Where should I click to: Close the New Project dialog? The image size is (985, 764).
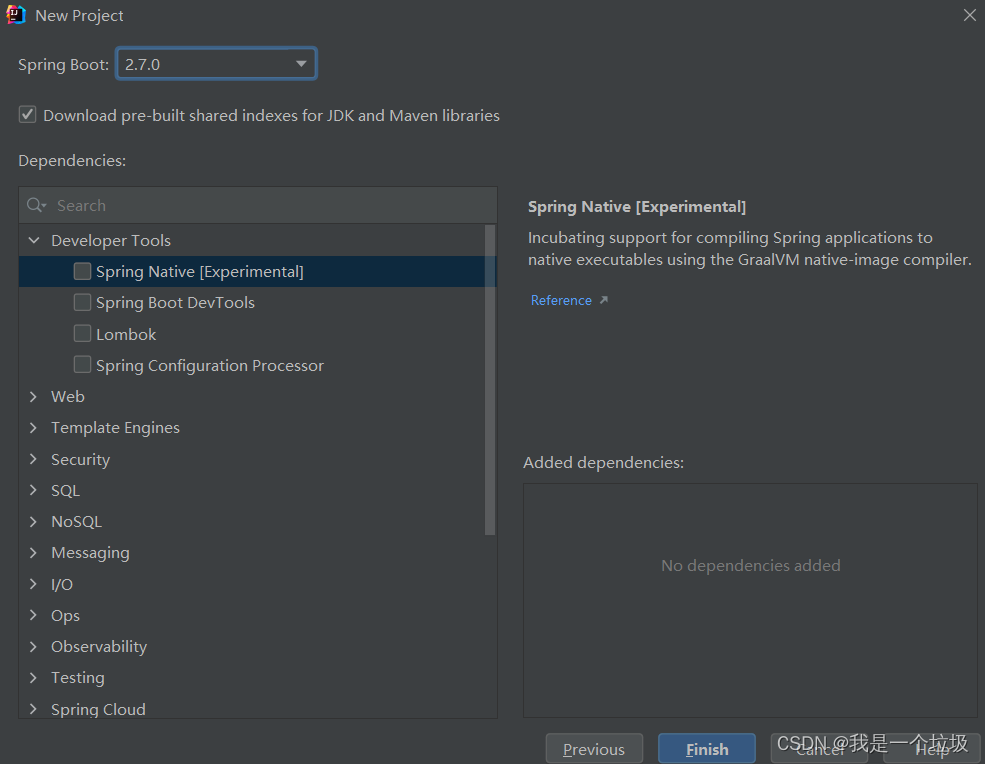tap(970, 15)
